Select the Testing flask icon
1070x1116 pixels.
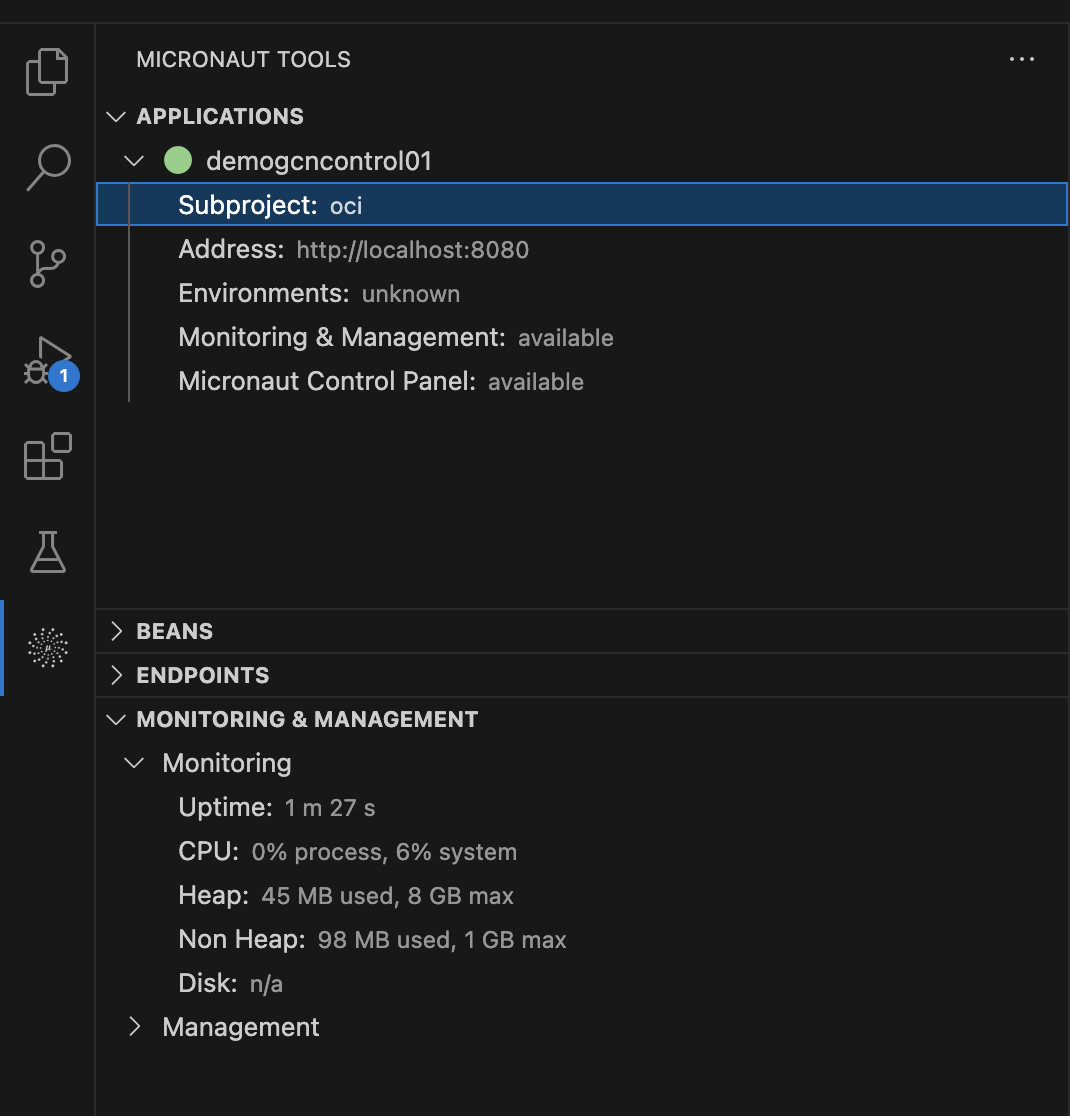[47, 552]
